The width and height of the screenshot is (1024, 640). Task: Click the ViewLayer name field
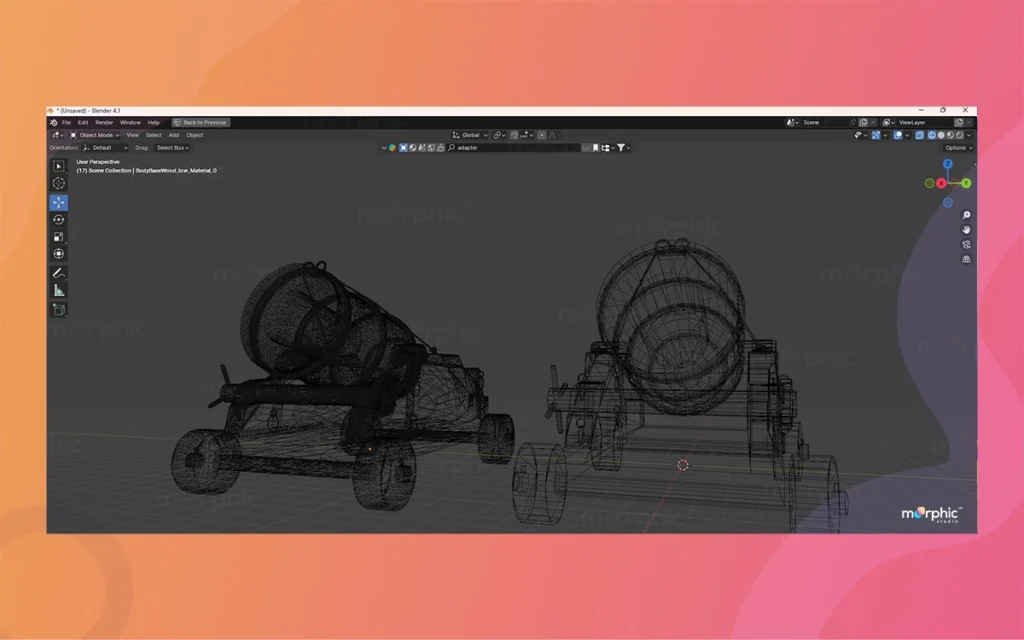924,122
